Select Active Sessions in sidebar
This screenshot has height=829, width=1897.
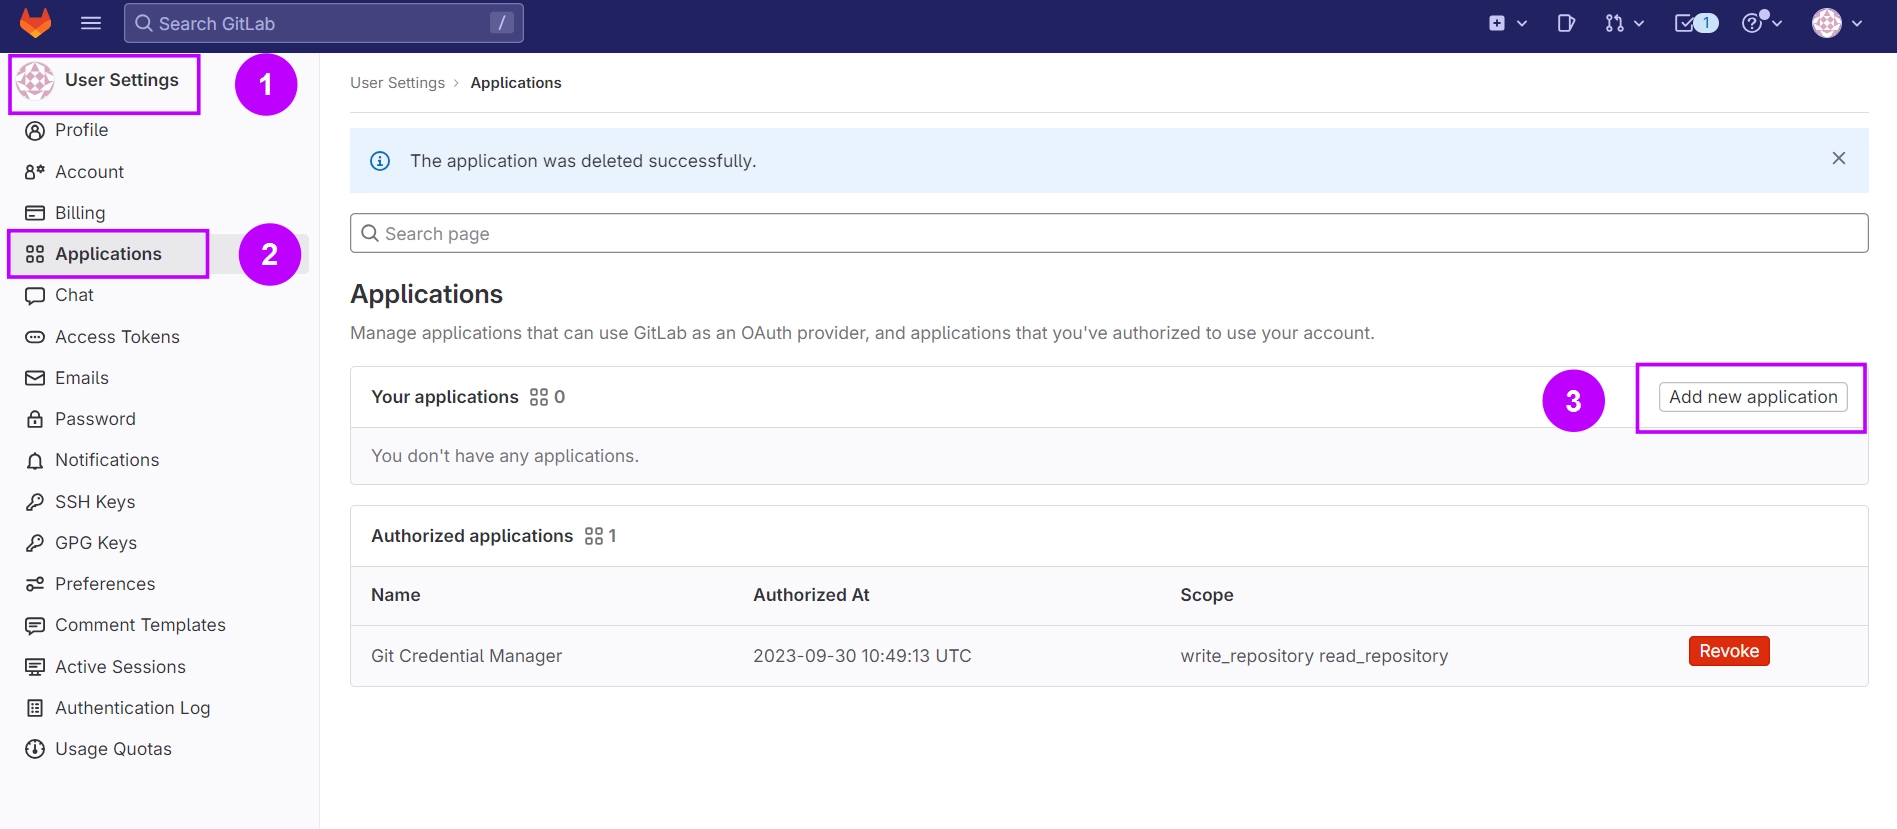pos(120,667)
